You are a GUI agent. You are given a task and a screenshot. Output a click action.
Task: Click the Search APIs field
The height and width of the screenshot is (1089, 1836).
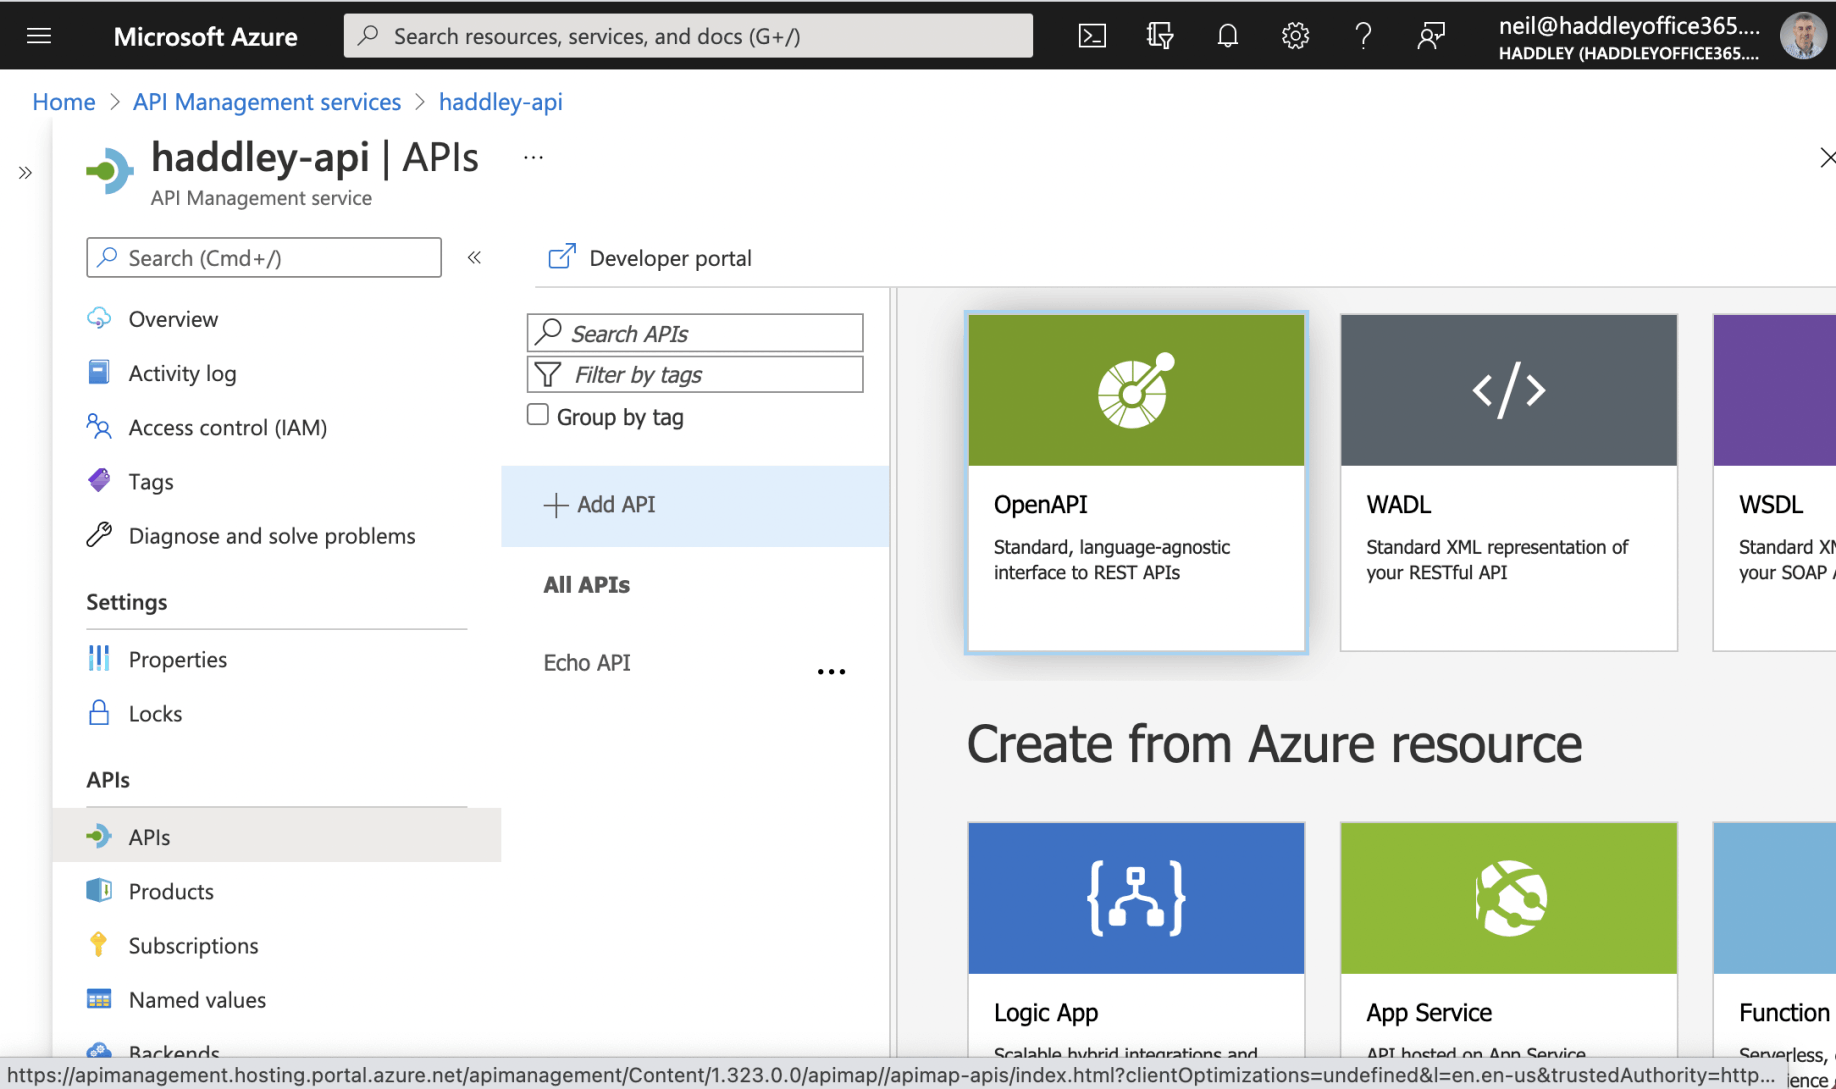[x=696, y=333]
